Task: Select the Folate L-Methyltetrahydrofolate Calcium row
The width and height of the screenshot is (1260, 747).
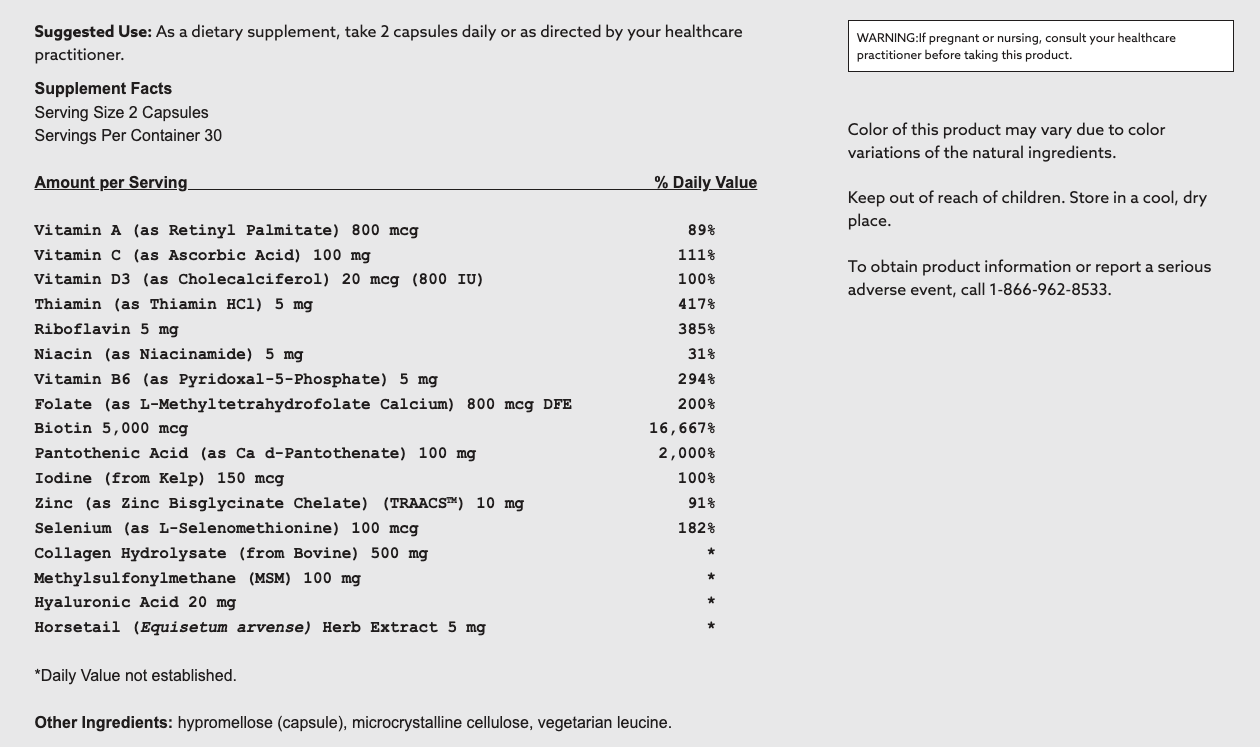Action: (x=303, y=405)
